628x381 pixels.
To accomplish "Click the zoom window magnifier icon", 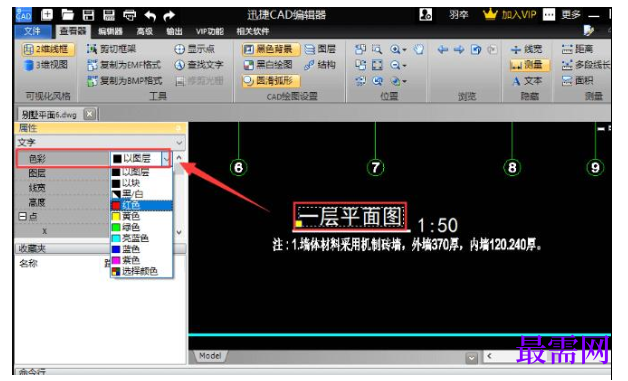I will point(377,49).
